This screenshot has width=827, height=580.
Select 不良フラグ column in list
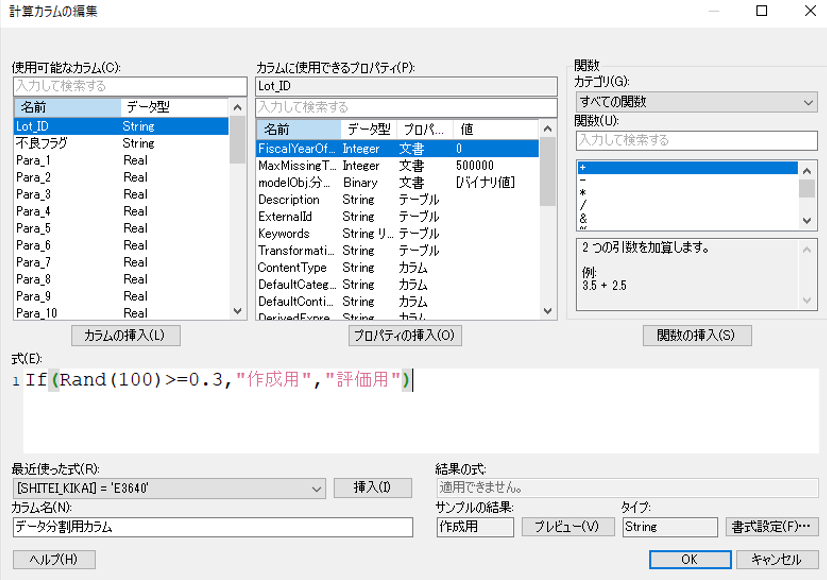point(42,143)
